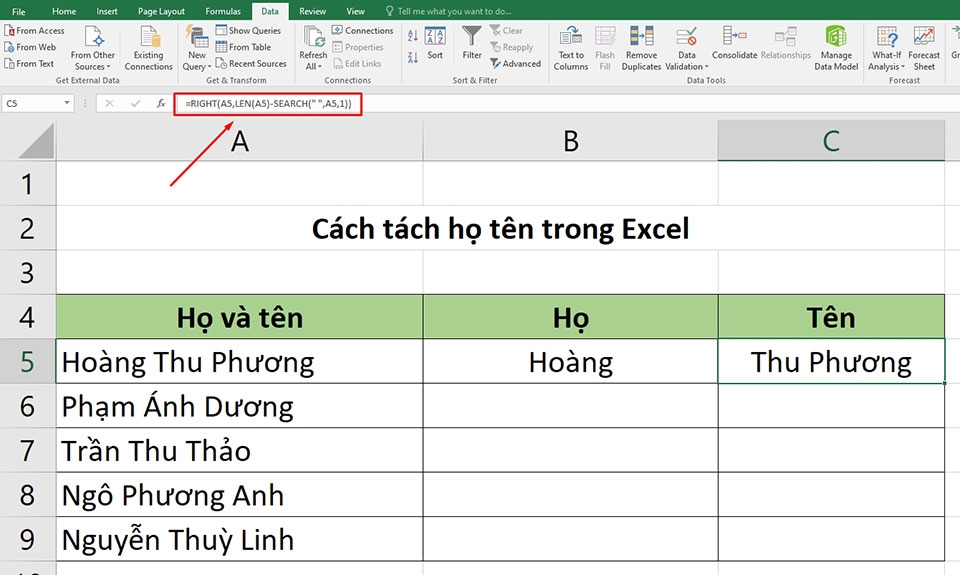Click From Text import option
This screenshot has width=960, height=575.
(x=29, y=64)
